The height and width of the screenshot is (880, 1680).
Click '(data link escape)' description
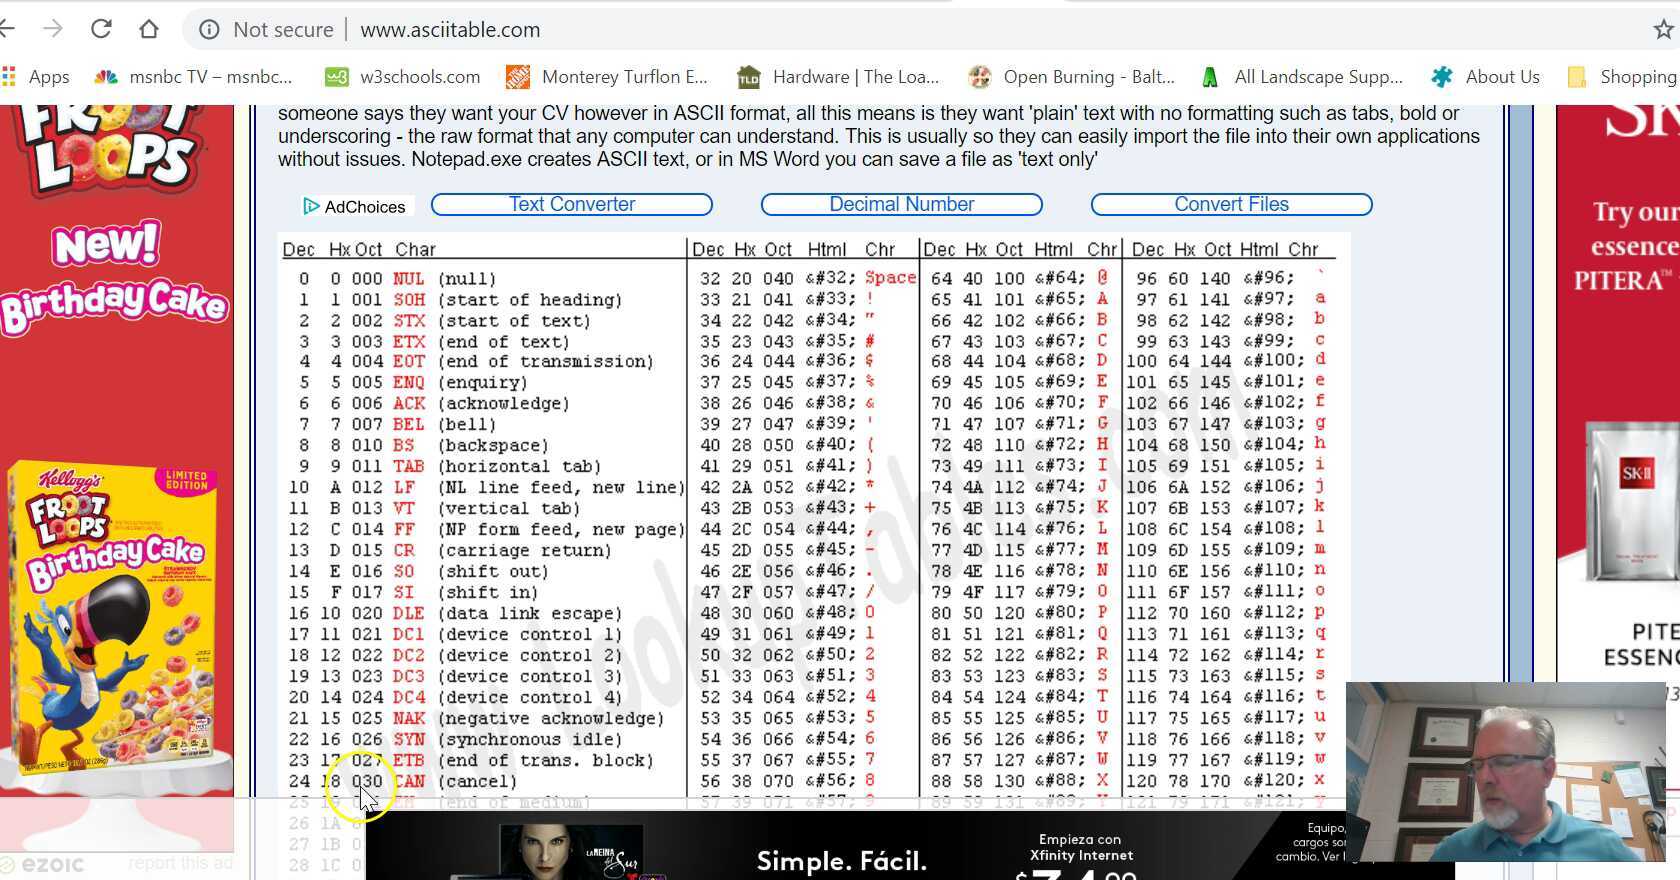530,614
